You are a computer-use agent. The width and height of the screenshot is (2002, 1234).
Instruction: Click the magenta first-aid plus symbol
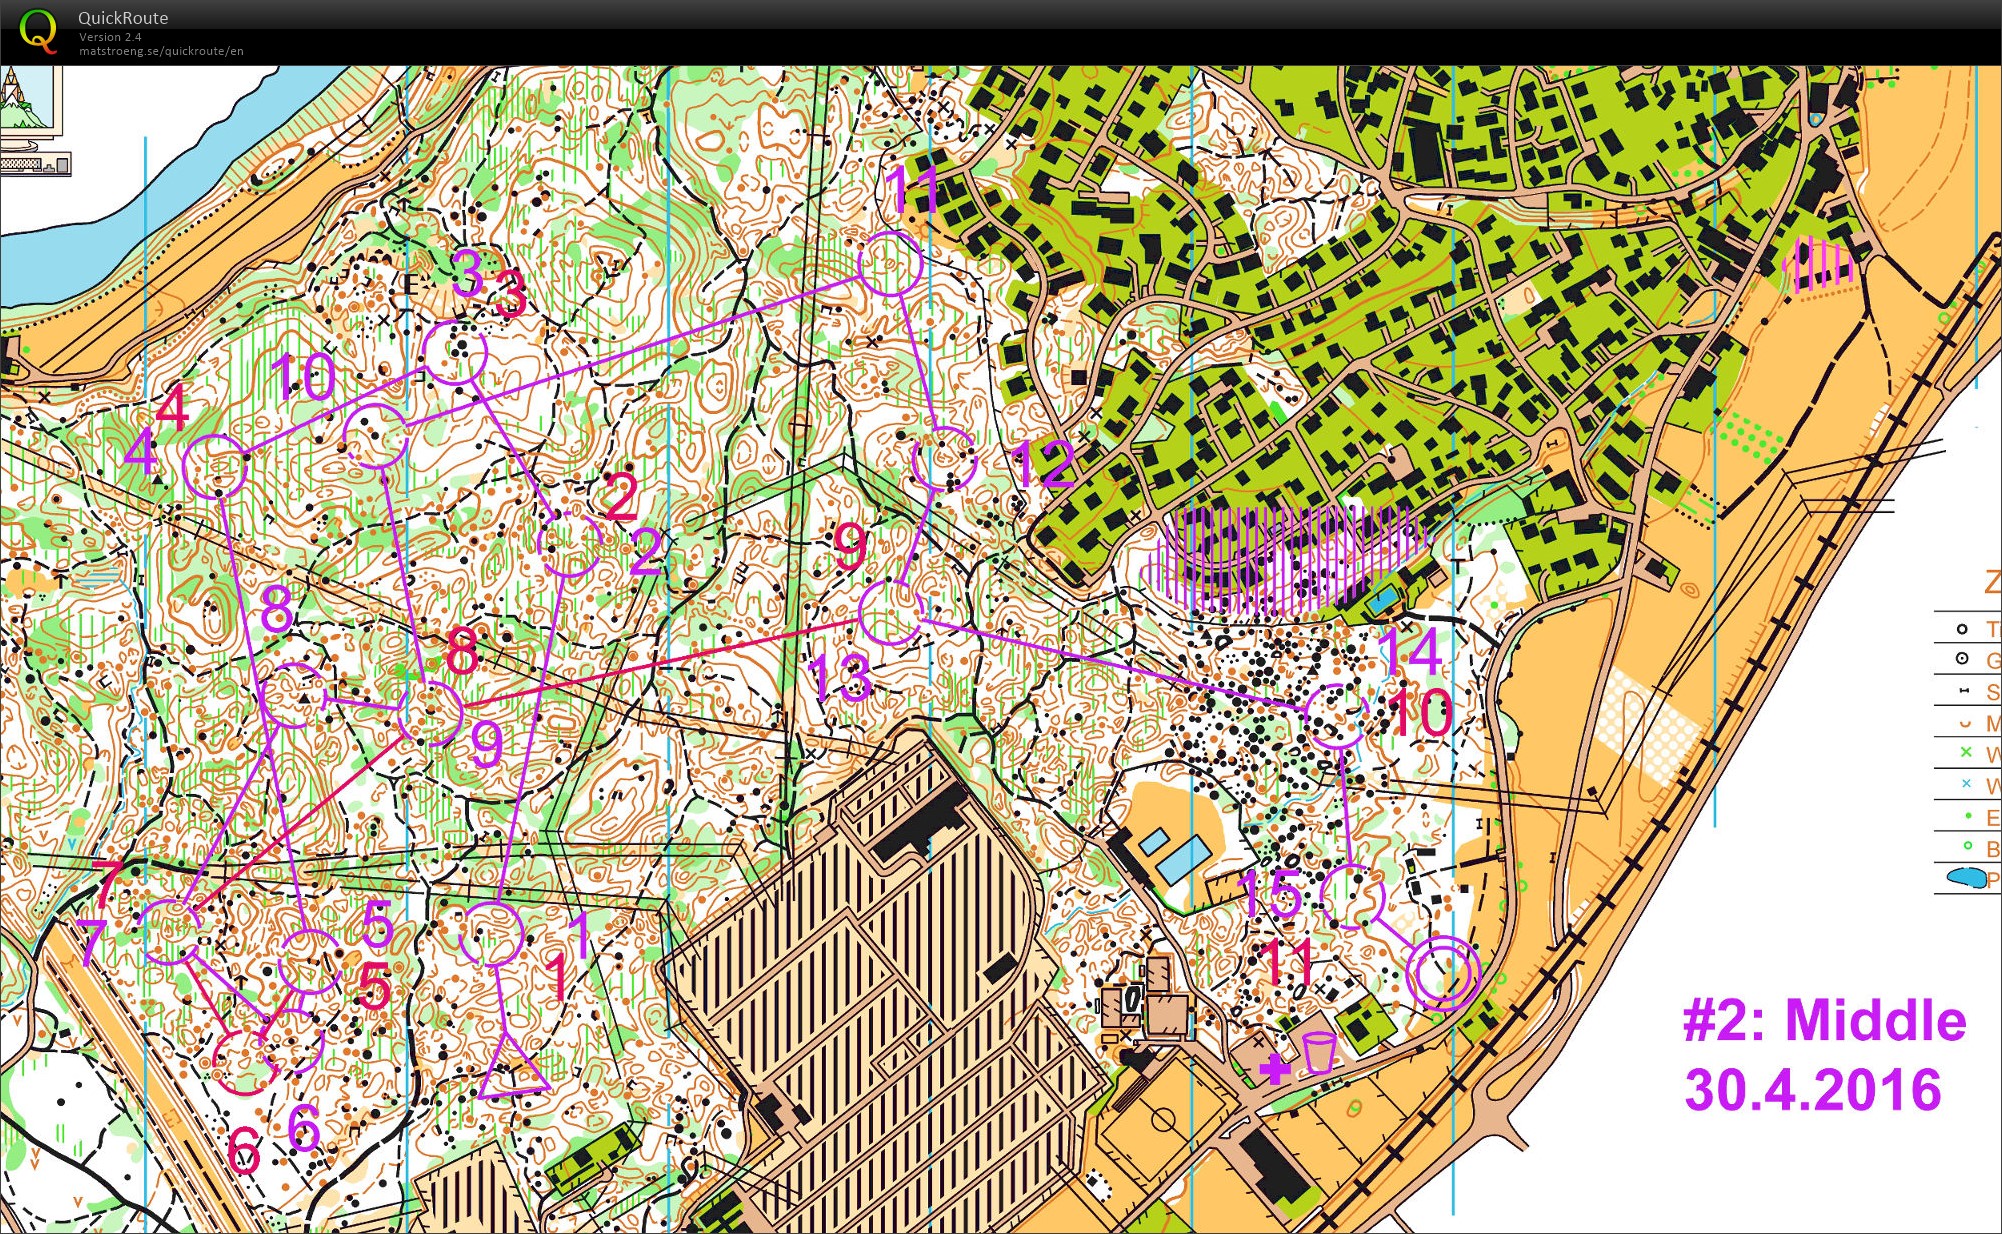1274,1069
